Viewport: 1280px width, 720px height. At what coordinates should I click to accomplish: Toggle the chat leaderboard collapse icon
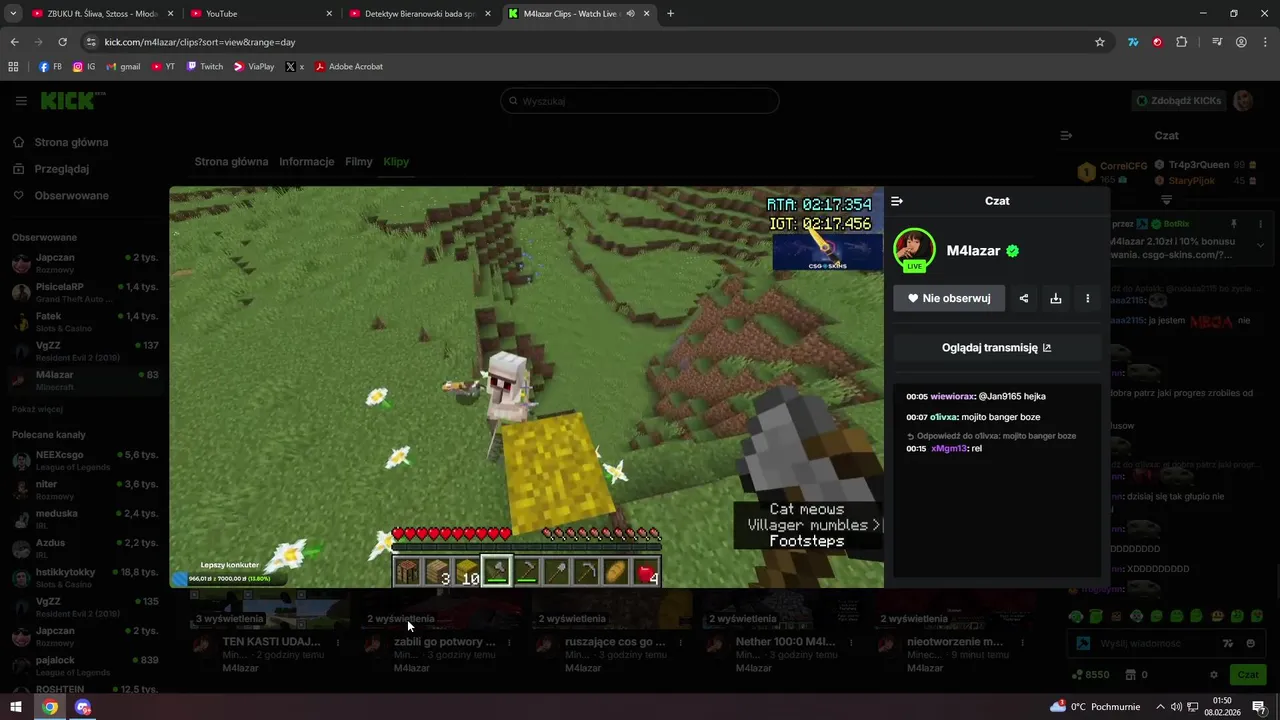point(1166,200)
